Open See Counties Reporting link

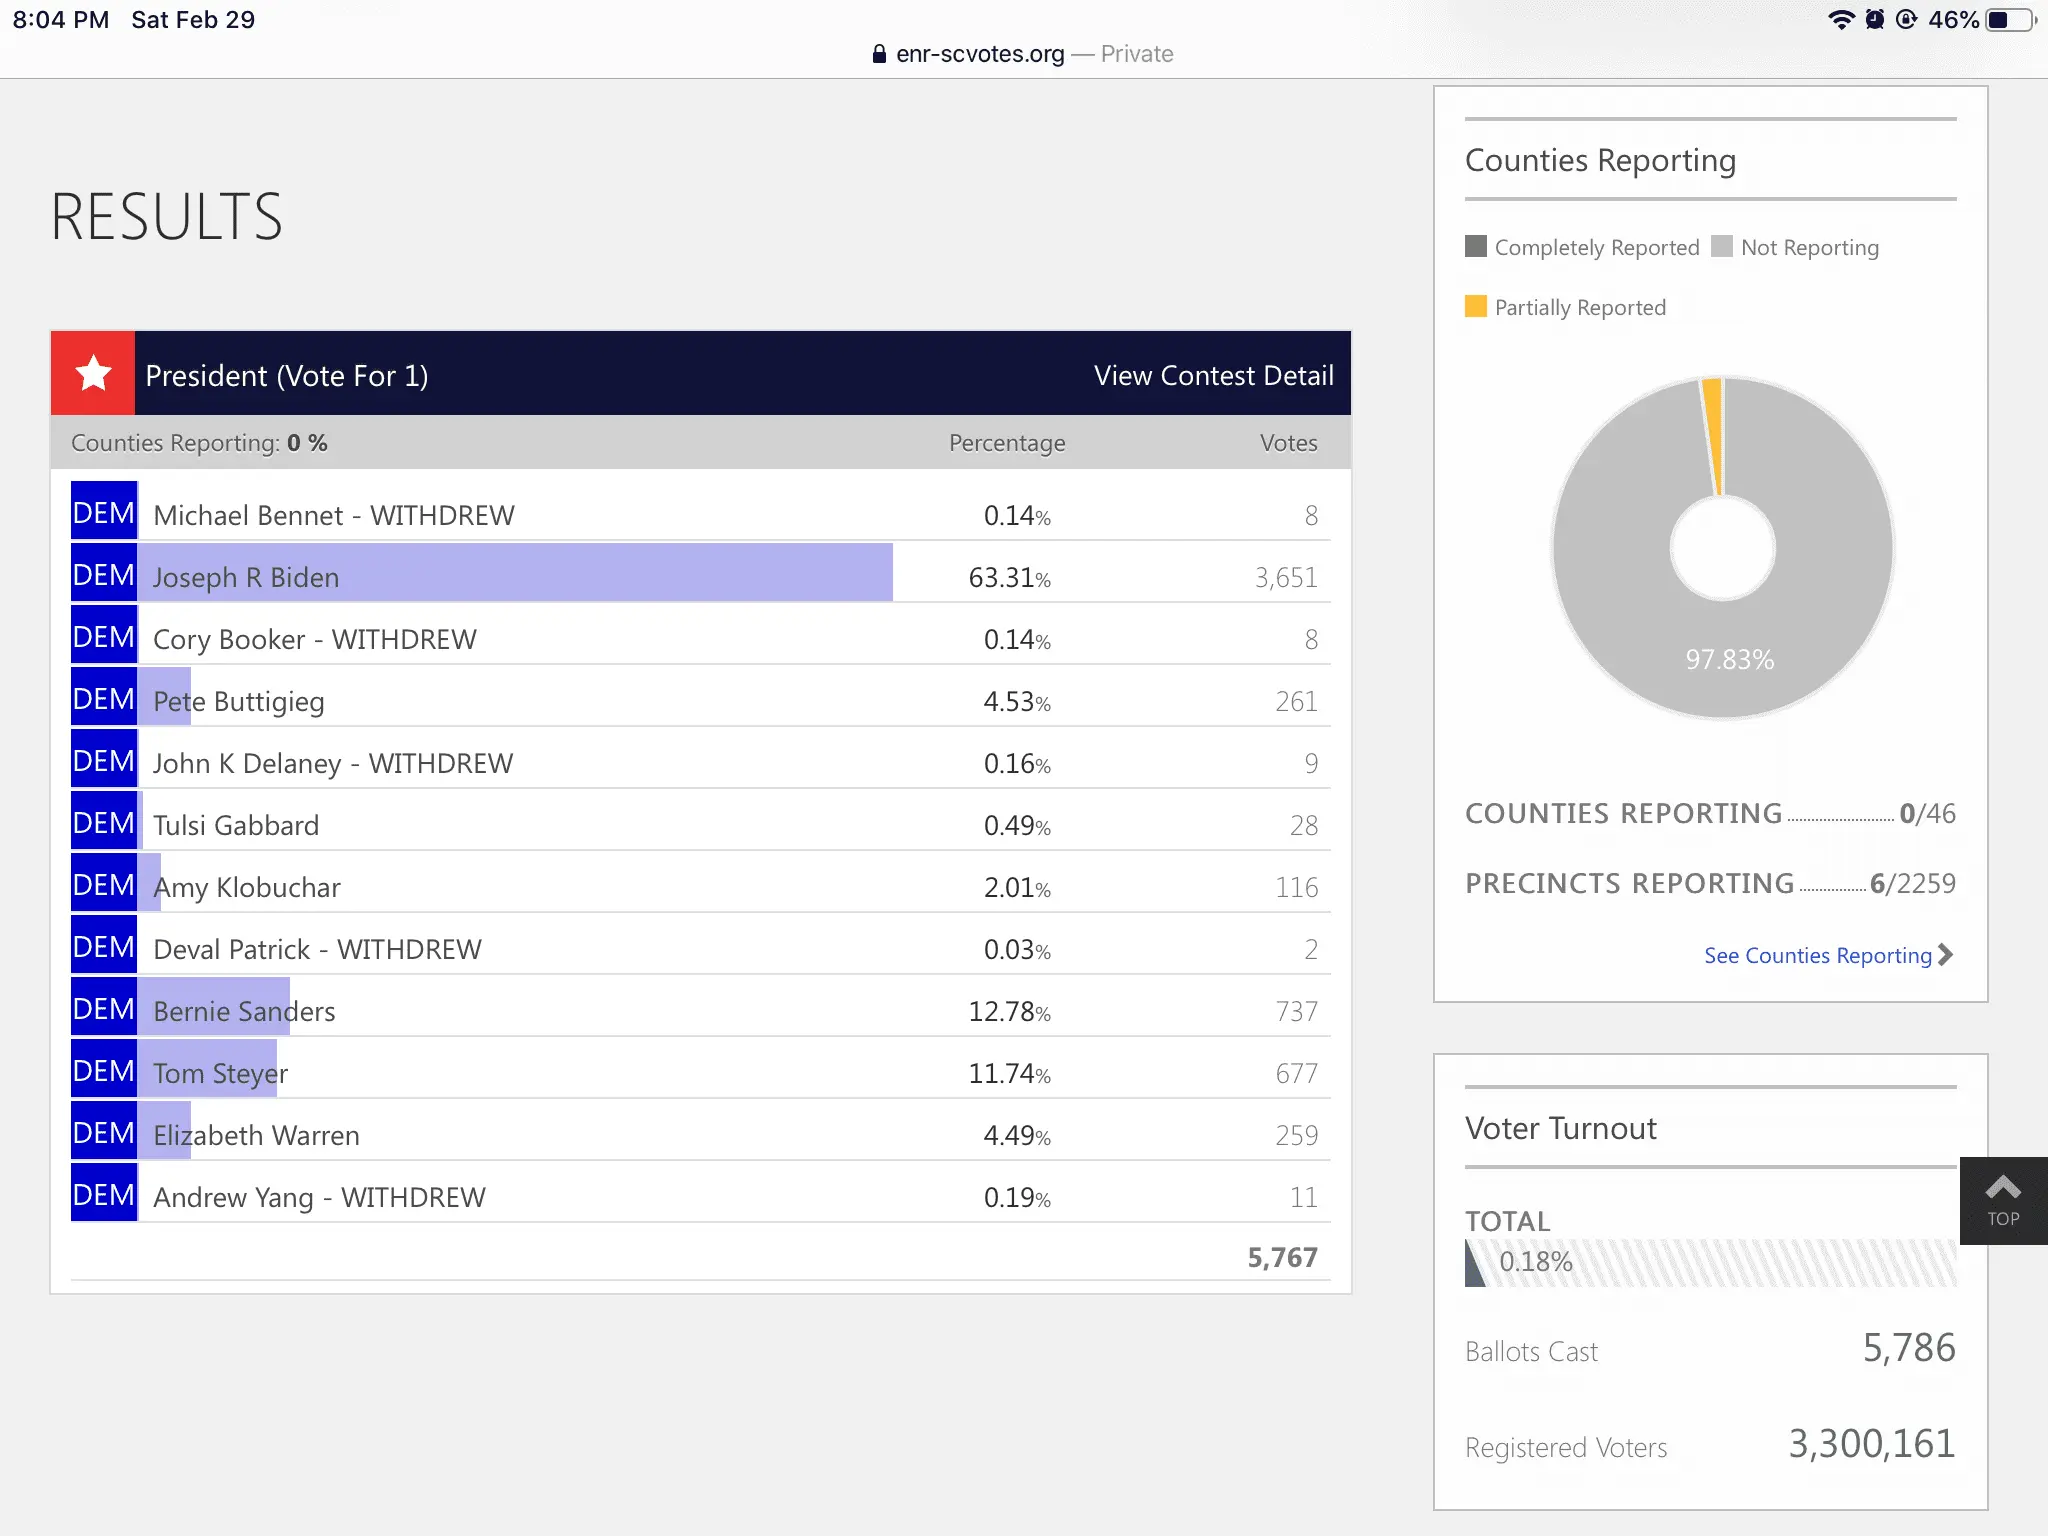point(1817,956)
